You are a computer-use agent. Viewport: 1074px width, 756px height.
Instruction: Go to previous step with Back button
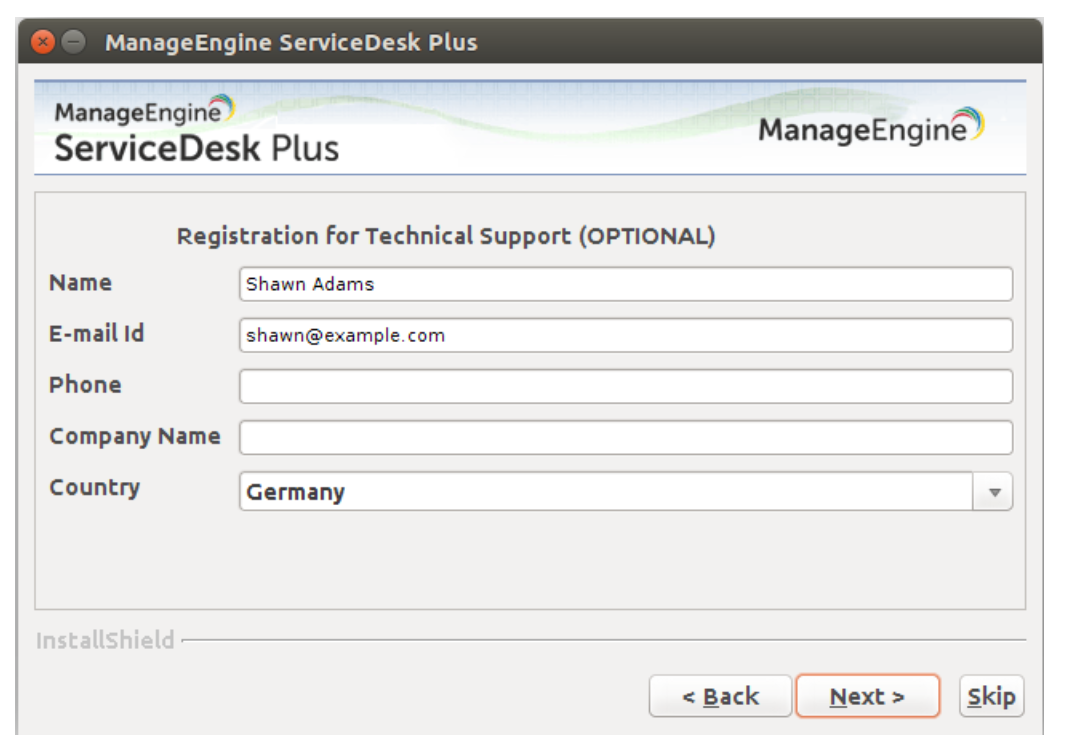[720, 696]
